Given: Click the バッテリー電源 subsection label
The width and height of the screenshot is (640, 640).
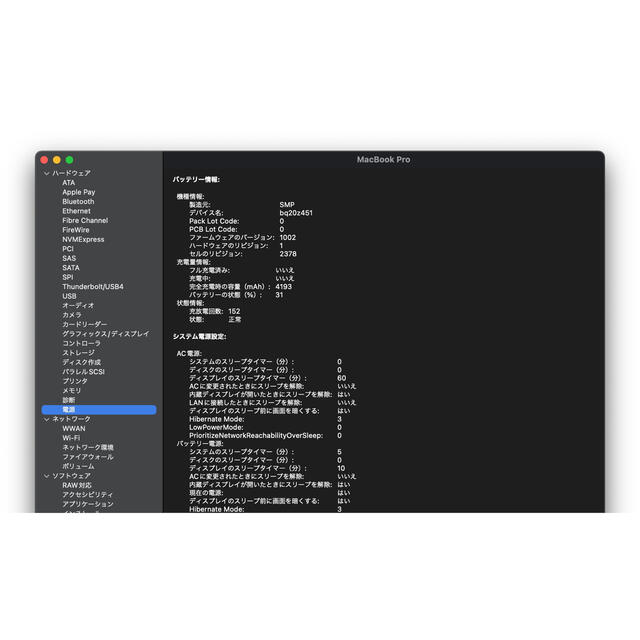Looking at the screenshot, I should (200, 444).
